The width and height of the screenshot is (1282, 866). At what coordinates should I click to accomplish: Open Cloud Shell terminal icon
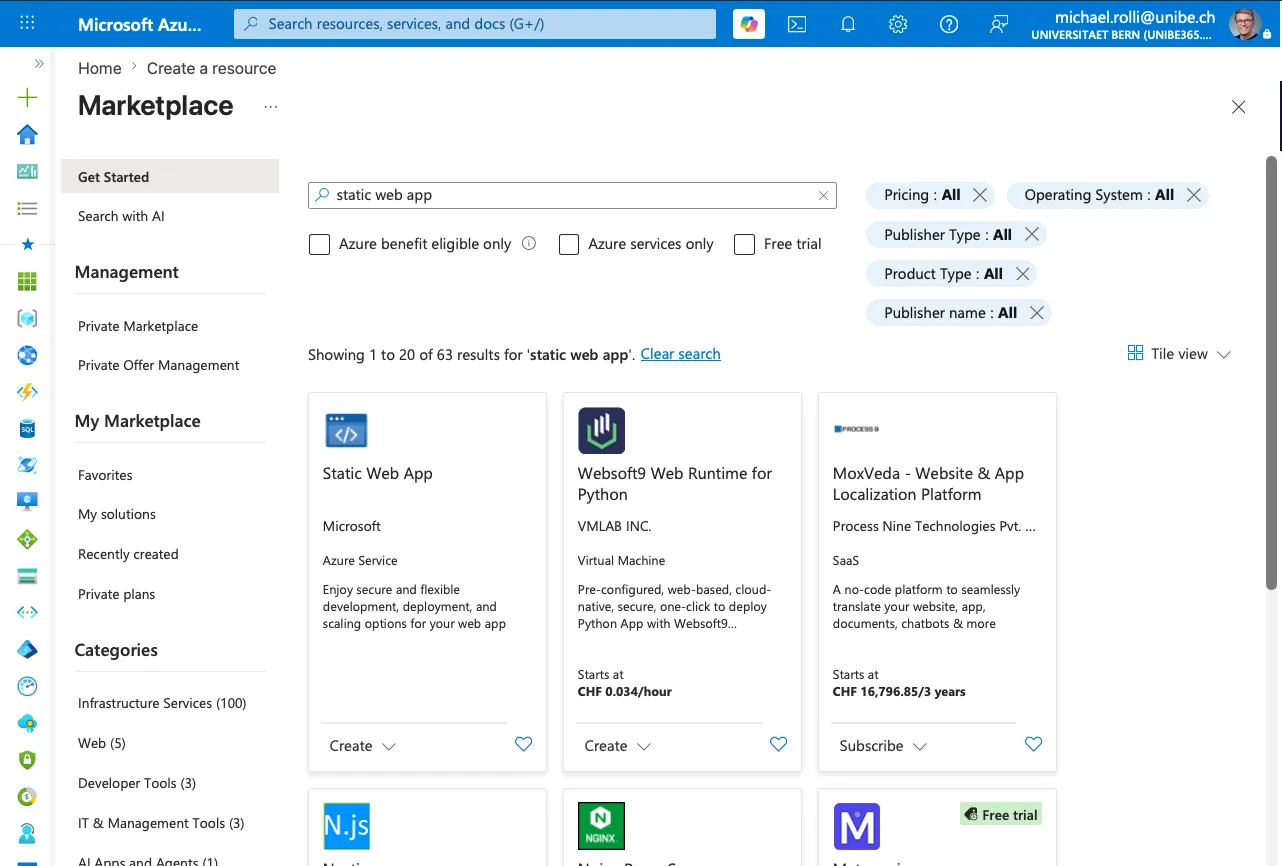797,24
